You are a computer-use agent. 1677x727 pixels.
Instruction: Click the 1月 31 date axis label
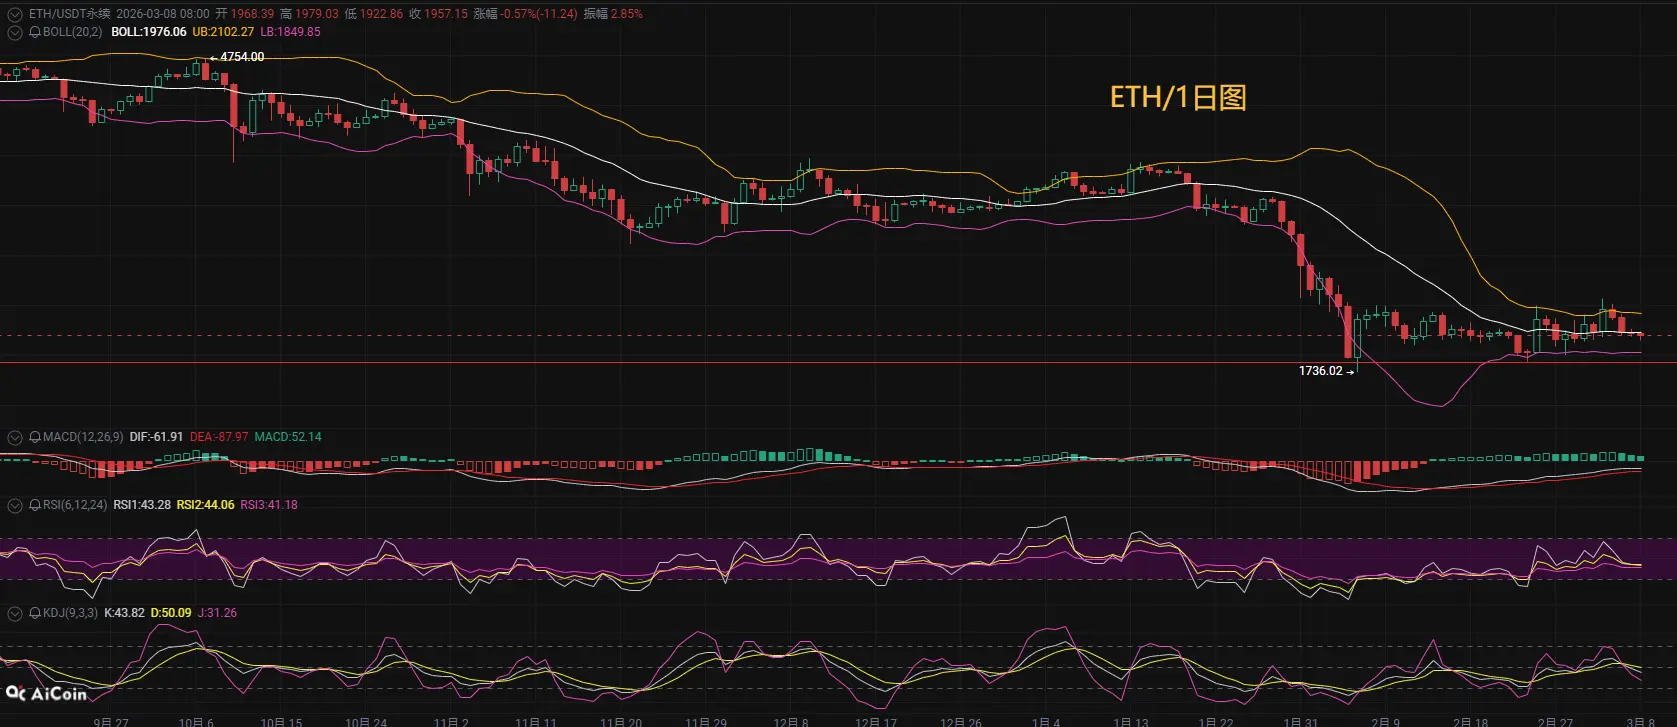click(1301, 722)
